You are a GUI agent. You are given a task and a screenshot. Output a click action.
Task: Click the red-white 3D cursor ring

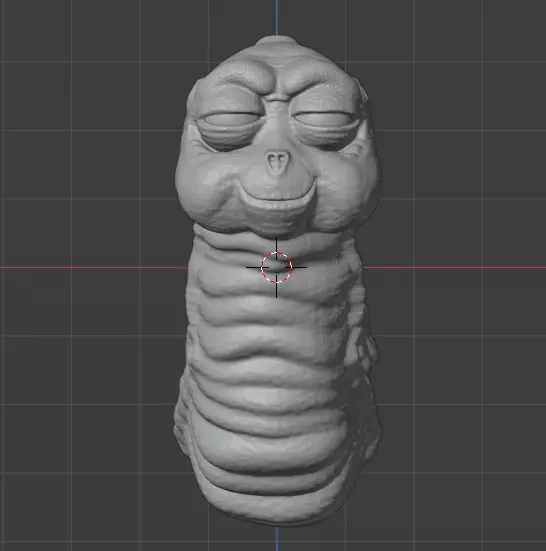[x=277, y=267]
